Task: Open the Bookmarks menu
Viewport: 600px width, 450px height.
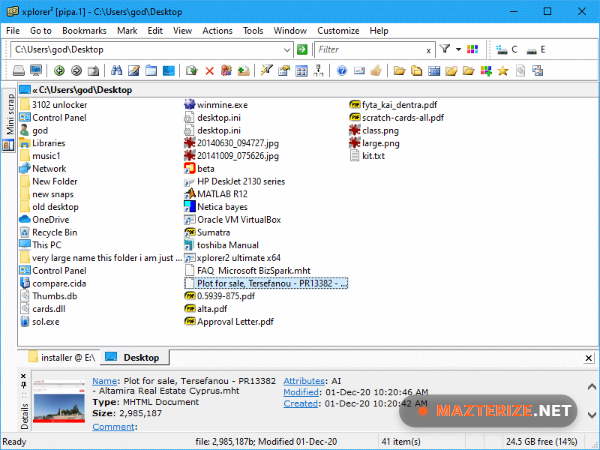Action: pyautogui.click(x=84, y=31)
